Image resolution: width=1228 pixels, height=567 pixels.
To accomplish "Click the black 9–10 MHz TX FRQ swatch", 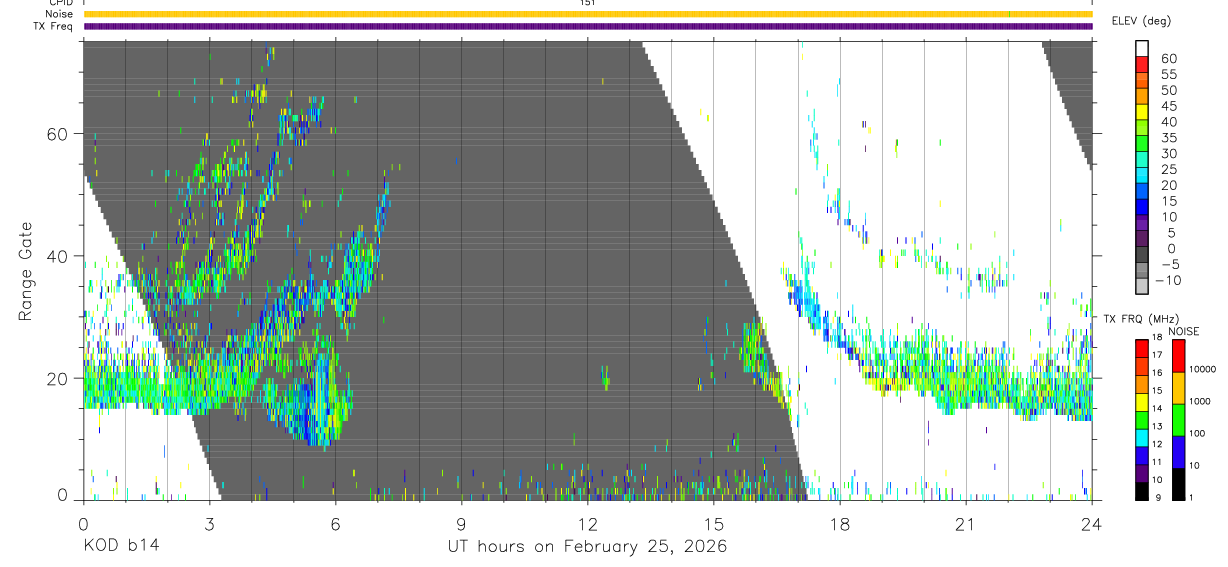I will (1142, 490).
